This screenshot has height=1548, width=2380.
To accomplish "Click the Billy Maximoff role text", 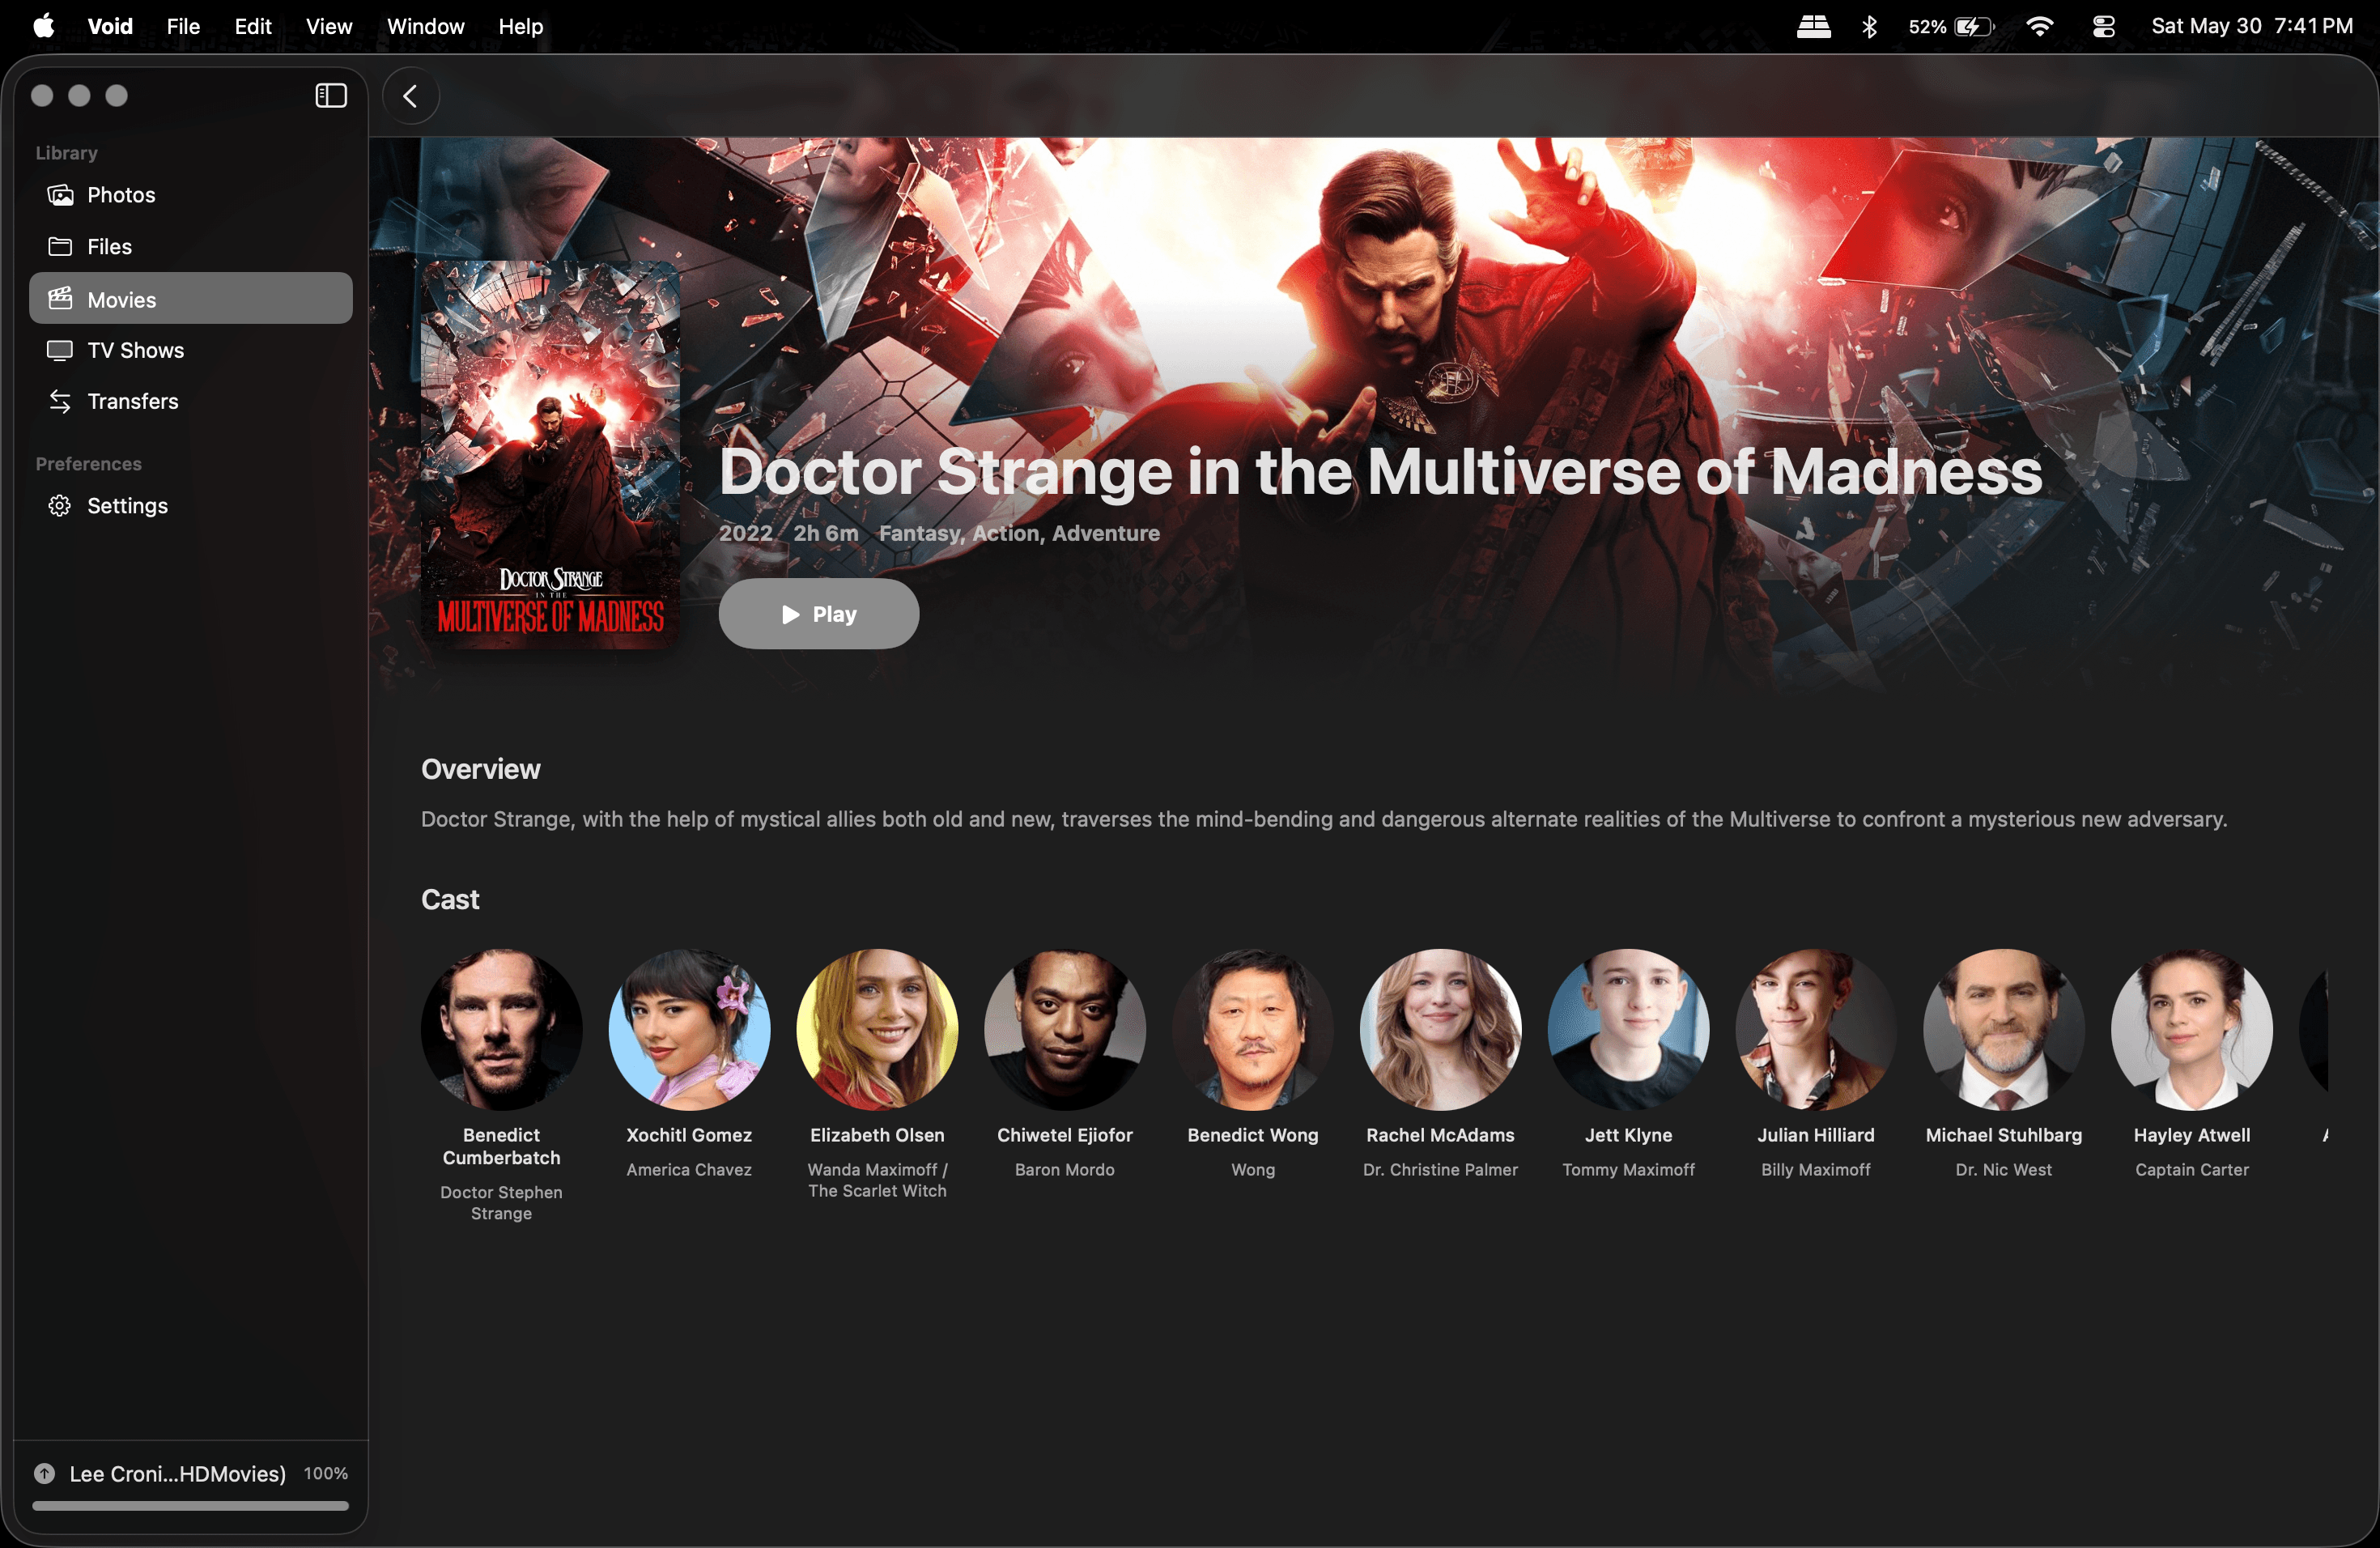I will pyautogui.click(x=1816, y=1169).
